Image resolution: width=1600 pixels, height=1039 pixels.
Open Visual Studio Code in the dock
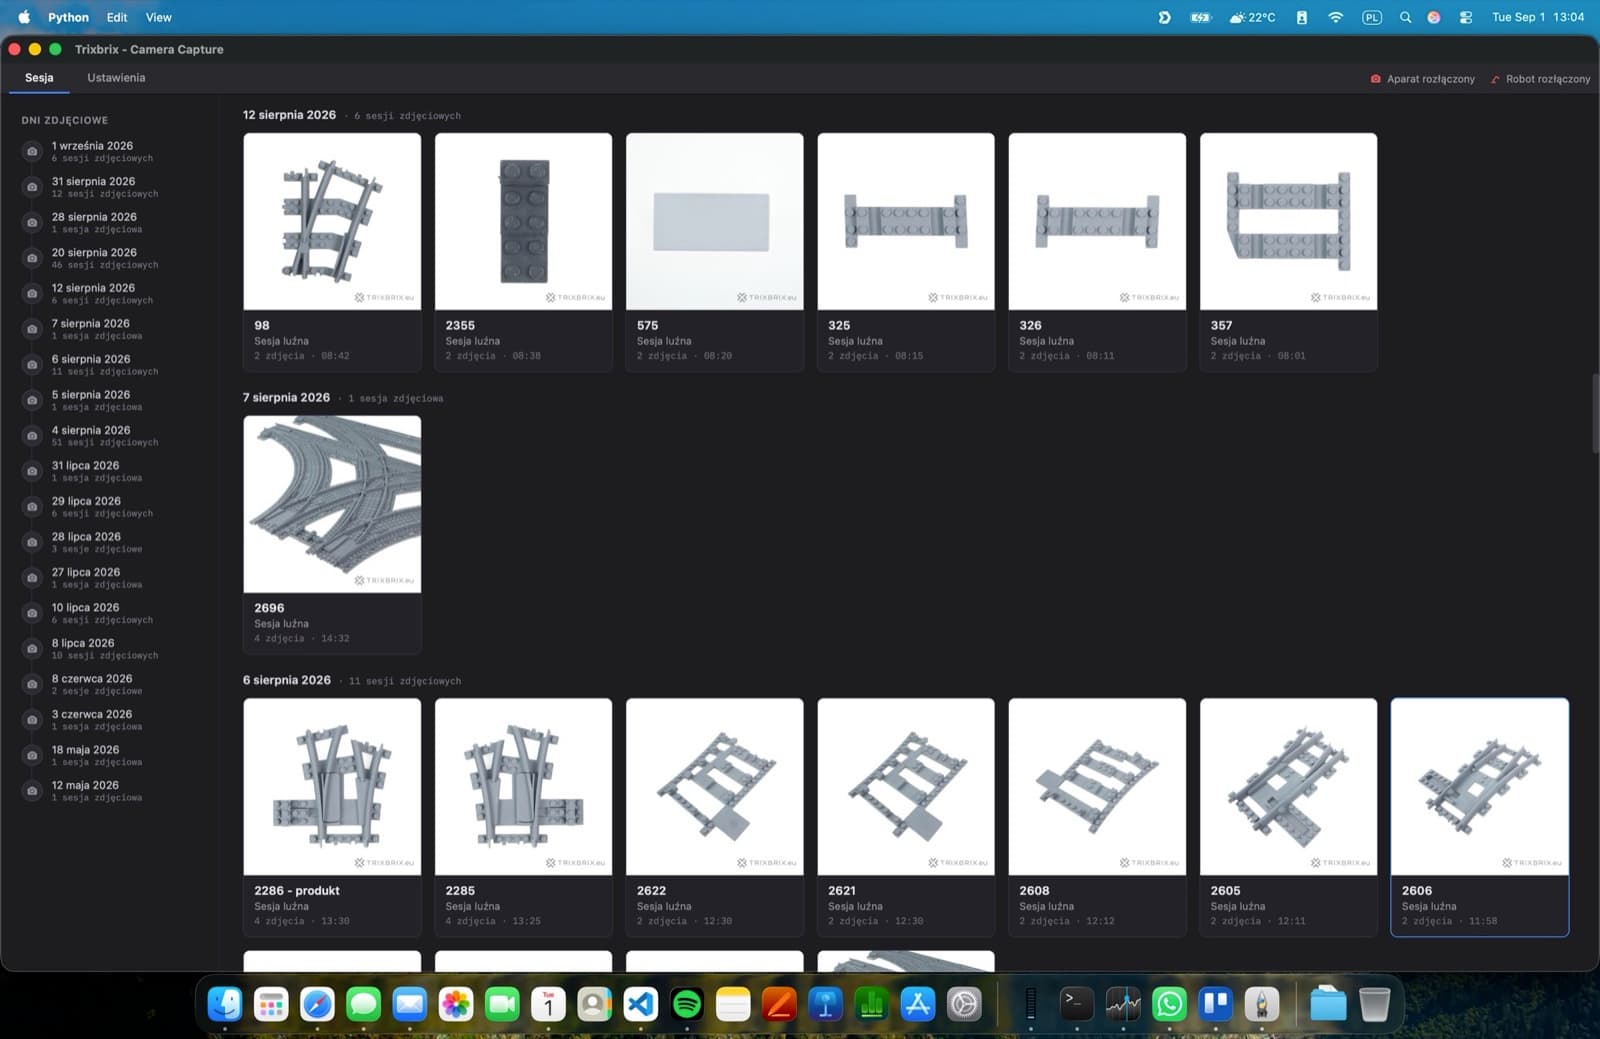[x=641, y=1004]
